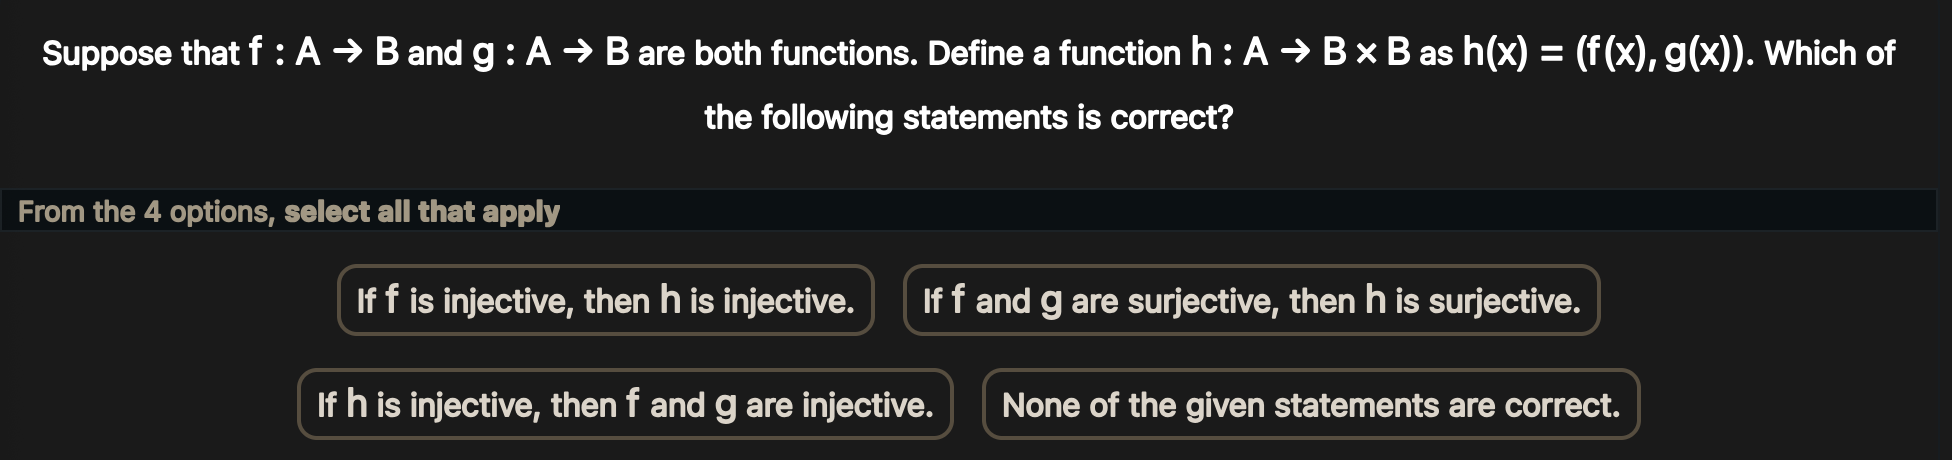Click the dark instruction bar background

(x=1200, y=212)
